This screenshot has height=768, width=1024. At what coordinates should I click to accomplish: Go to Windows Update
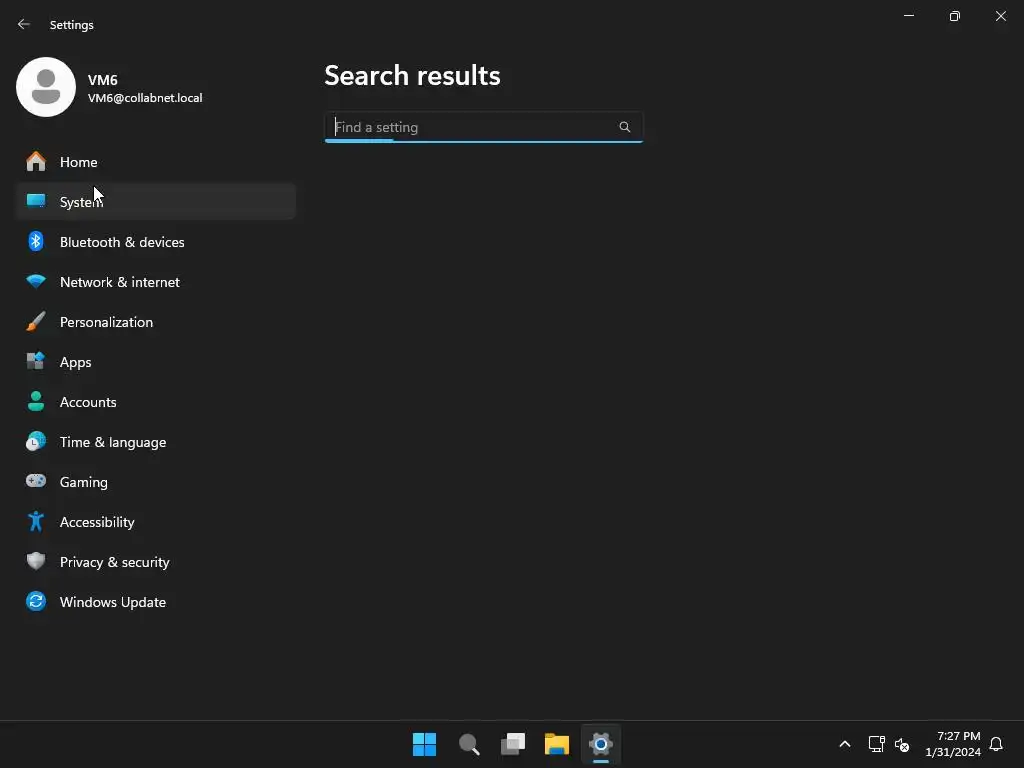click(155, 601)
